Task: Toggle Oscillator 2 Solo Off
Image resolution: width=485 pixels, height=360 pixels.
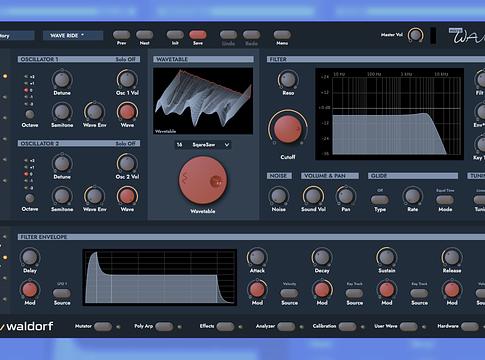Action: [125, 143]
